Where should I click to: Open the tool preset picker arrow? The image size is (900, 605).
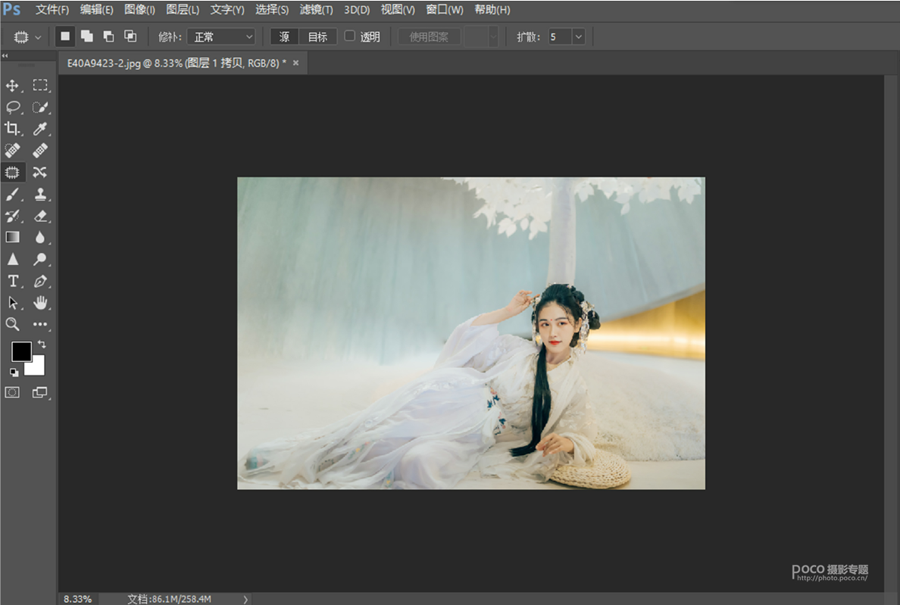click(38, 36)
